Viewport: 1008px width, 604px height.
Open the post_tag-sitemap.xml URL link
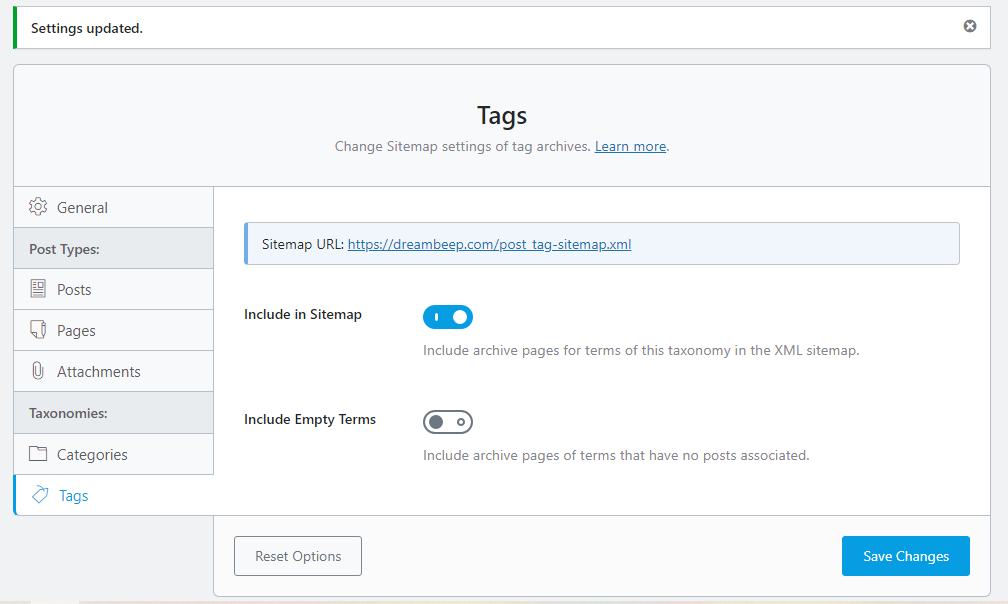coord(489,244)
